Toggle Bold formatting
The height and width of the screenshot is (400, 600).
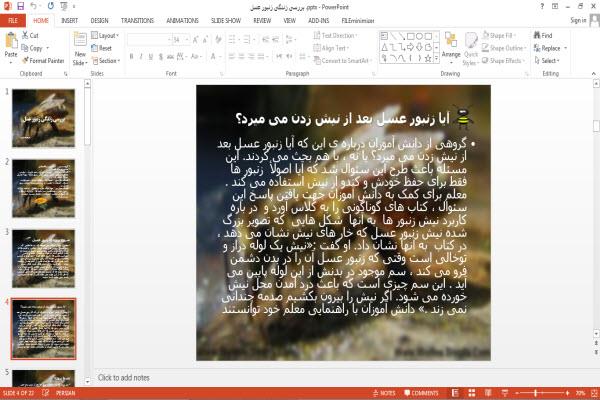(x=131, y=57)
